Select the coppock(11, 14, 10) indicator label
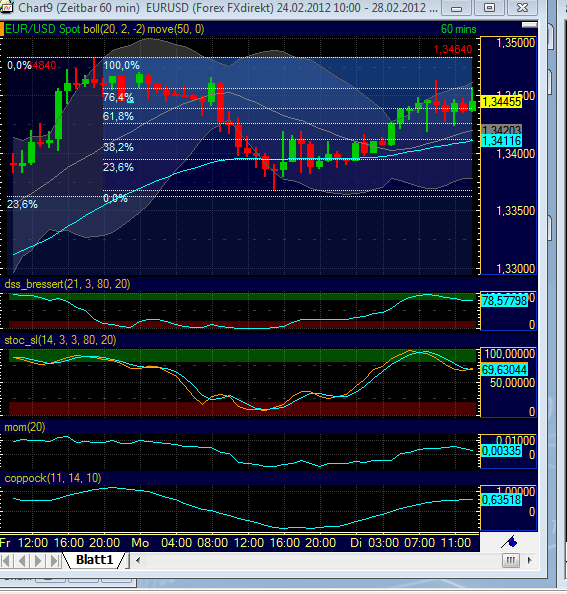567x594 pixels. coord(53,478)
